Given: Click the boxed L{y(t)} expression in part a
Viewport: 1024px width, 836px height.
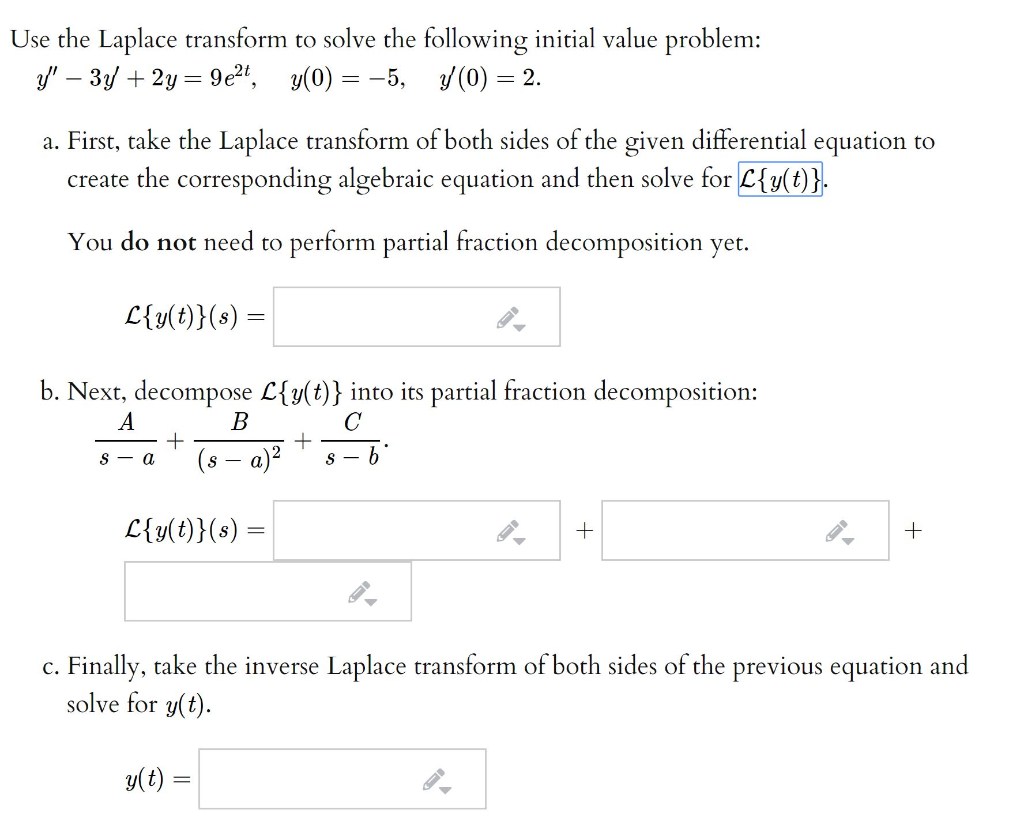Looking at the screenshot, I should click(779, 181).
